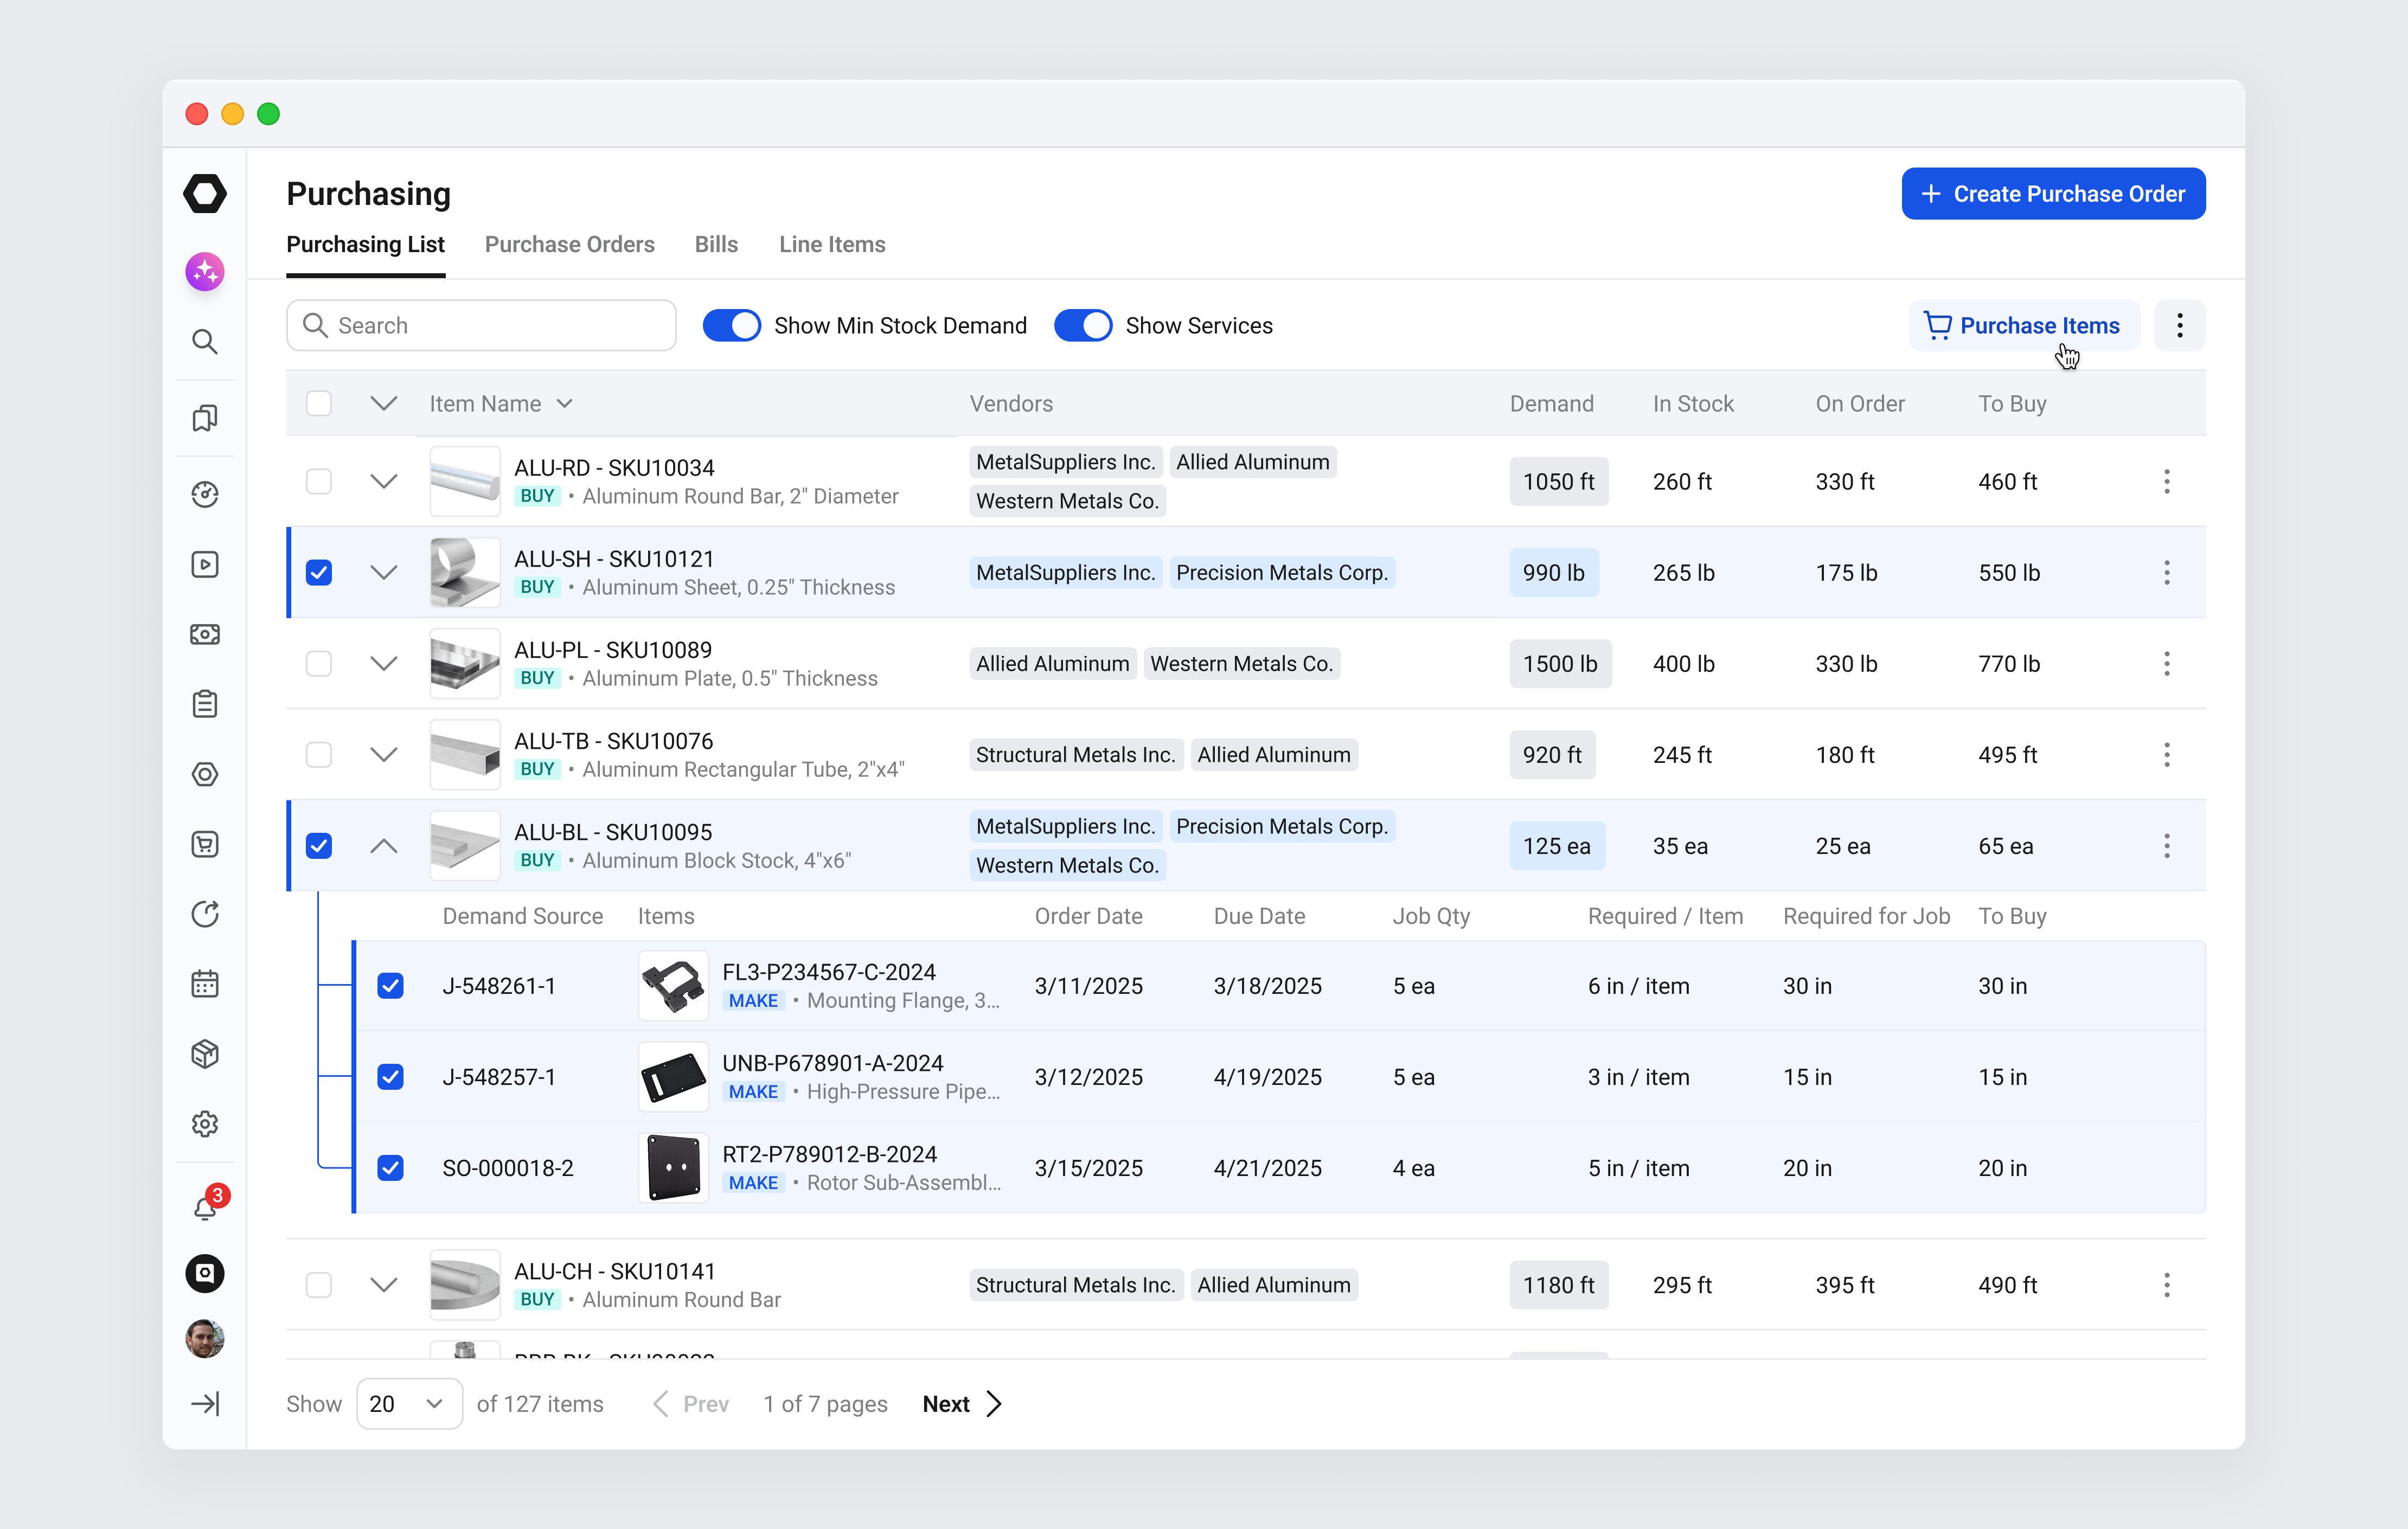Expand the ALU-TB - SKU10076 row
The width and height of the screenshot is (2408, 1529).
[384, 754]
